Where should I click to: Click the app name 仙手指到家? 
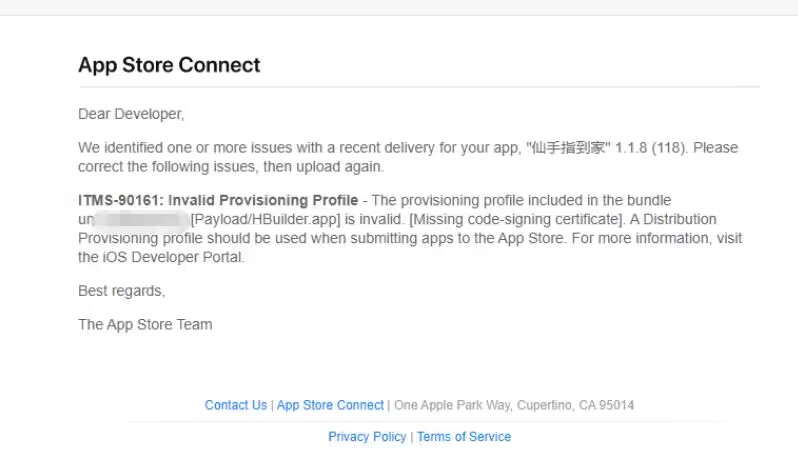pos(568,148)
